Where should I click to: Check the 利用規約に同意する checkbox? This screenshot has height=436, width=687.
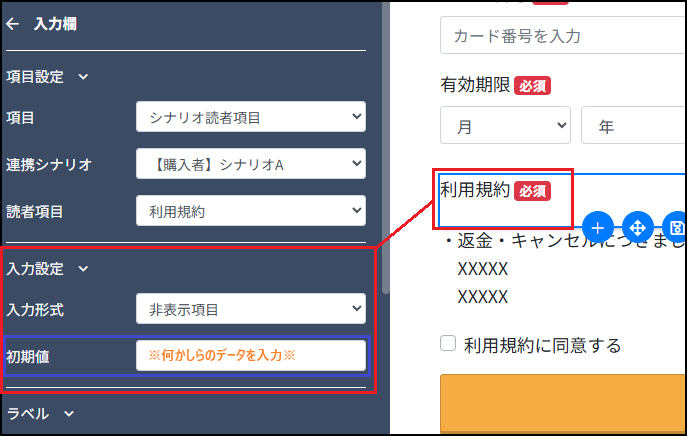click(449, 344)
